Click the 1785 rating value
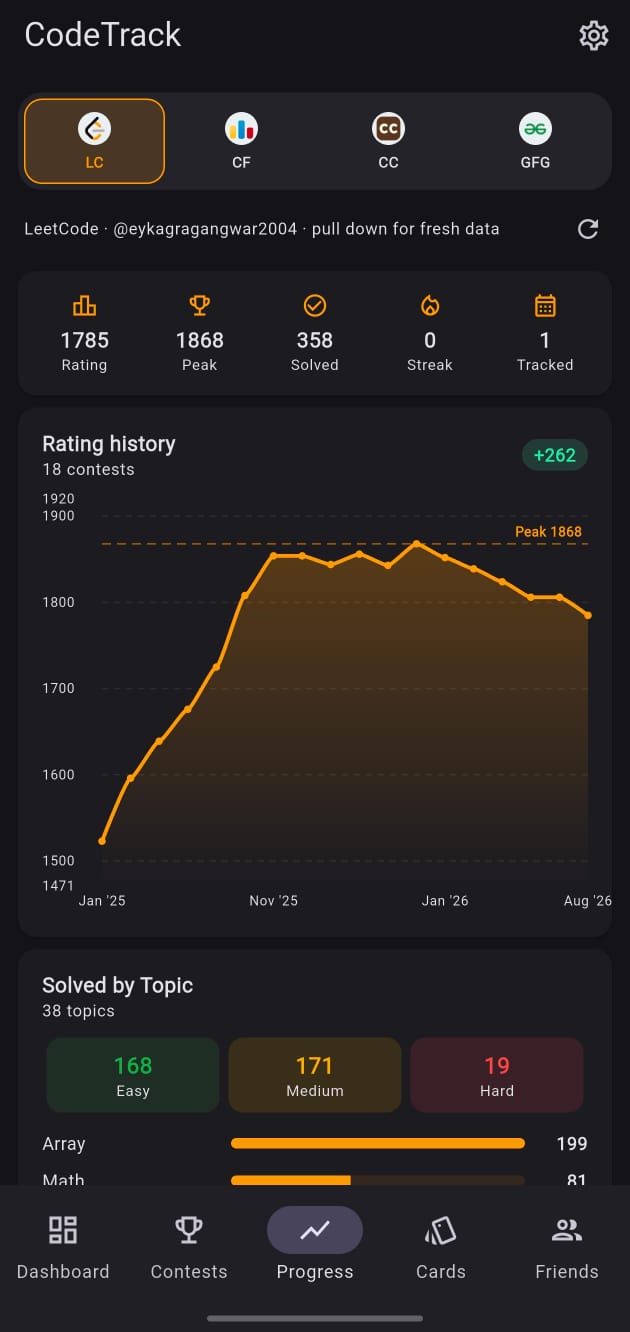Screen dimensions: 630x1332 (84, 340)
